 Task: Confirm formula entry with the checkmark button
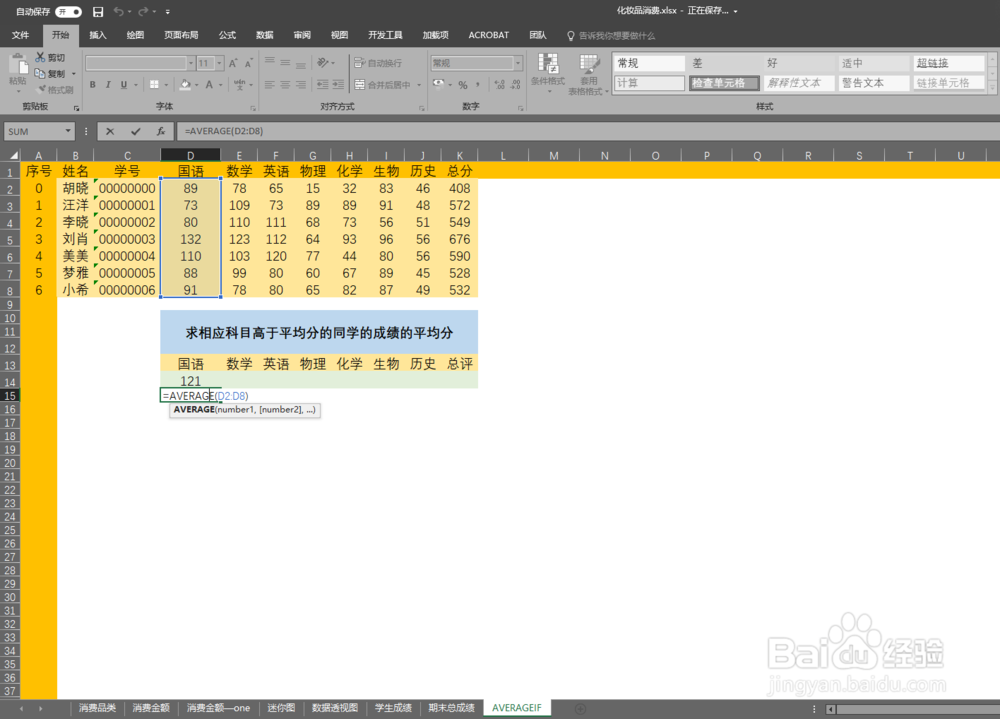(135, 131)
